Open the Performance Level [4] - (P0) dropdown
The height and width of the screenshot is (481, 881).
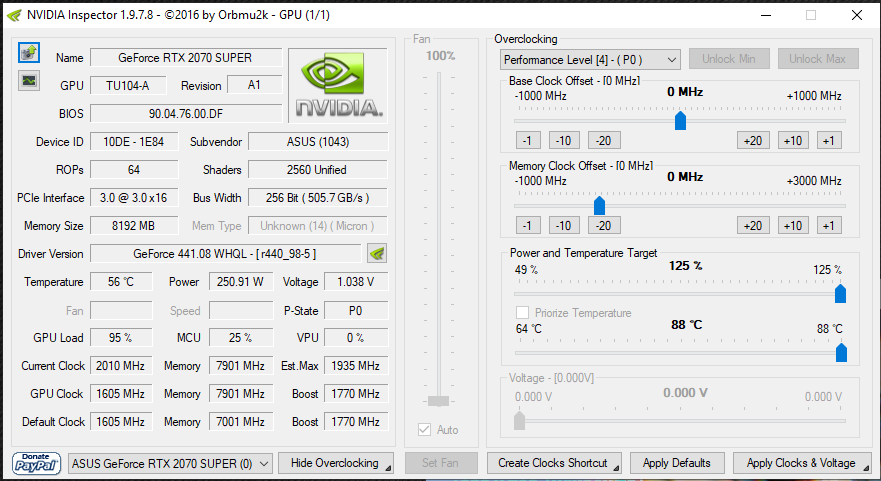[x=590, y=60]
